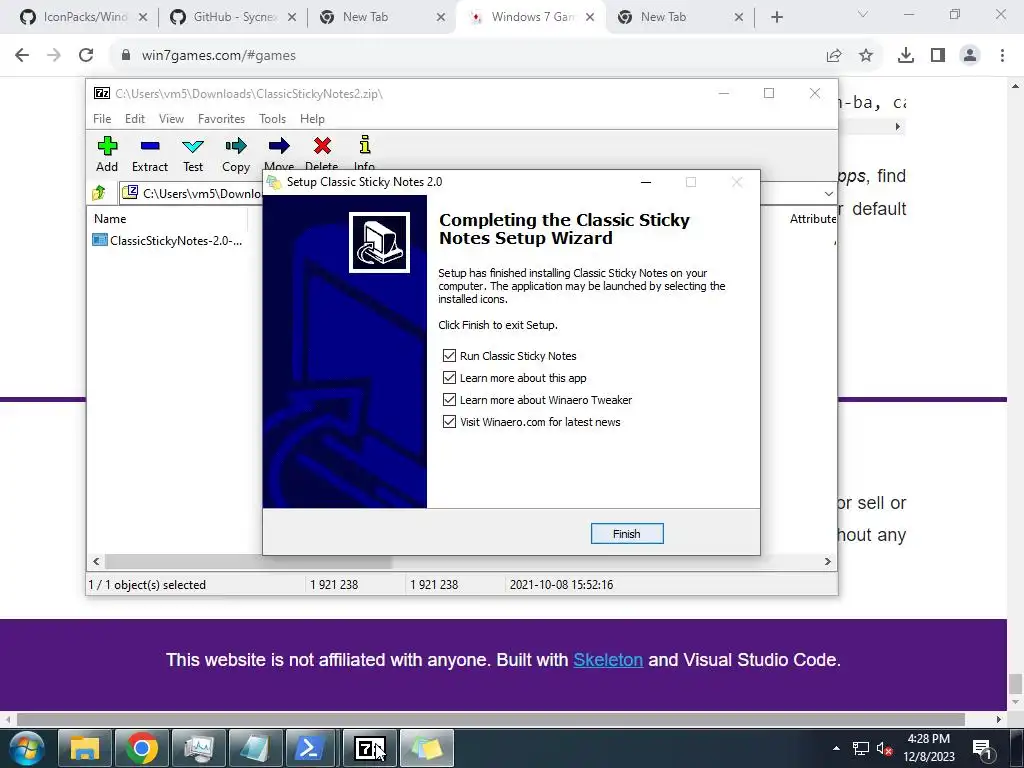The height and width of the screenshot is (768, 1024).
Task: Uncheck Run Classic Sticky Notes
Action: (449, 355)
